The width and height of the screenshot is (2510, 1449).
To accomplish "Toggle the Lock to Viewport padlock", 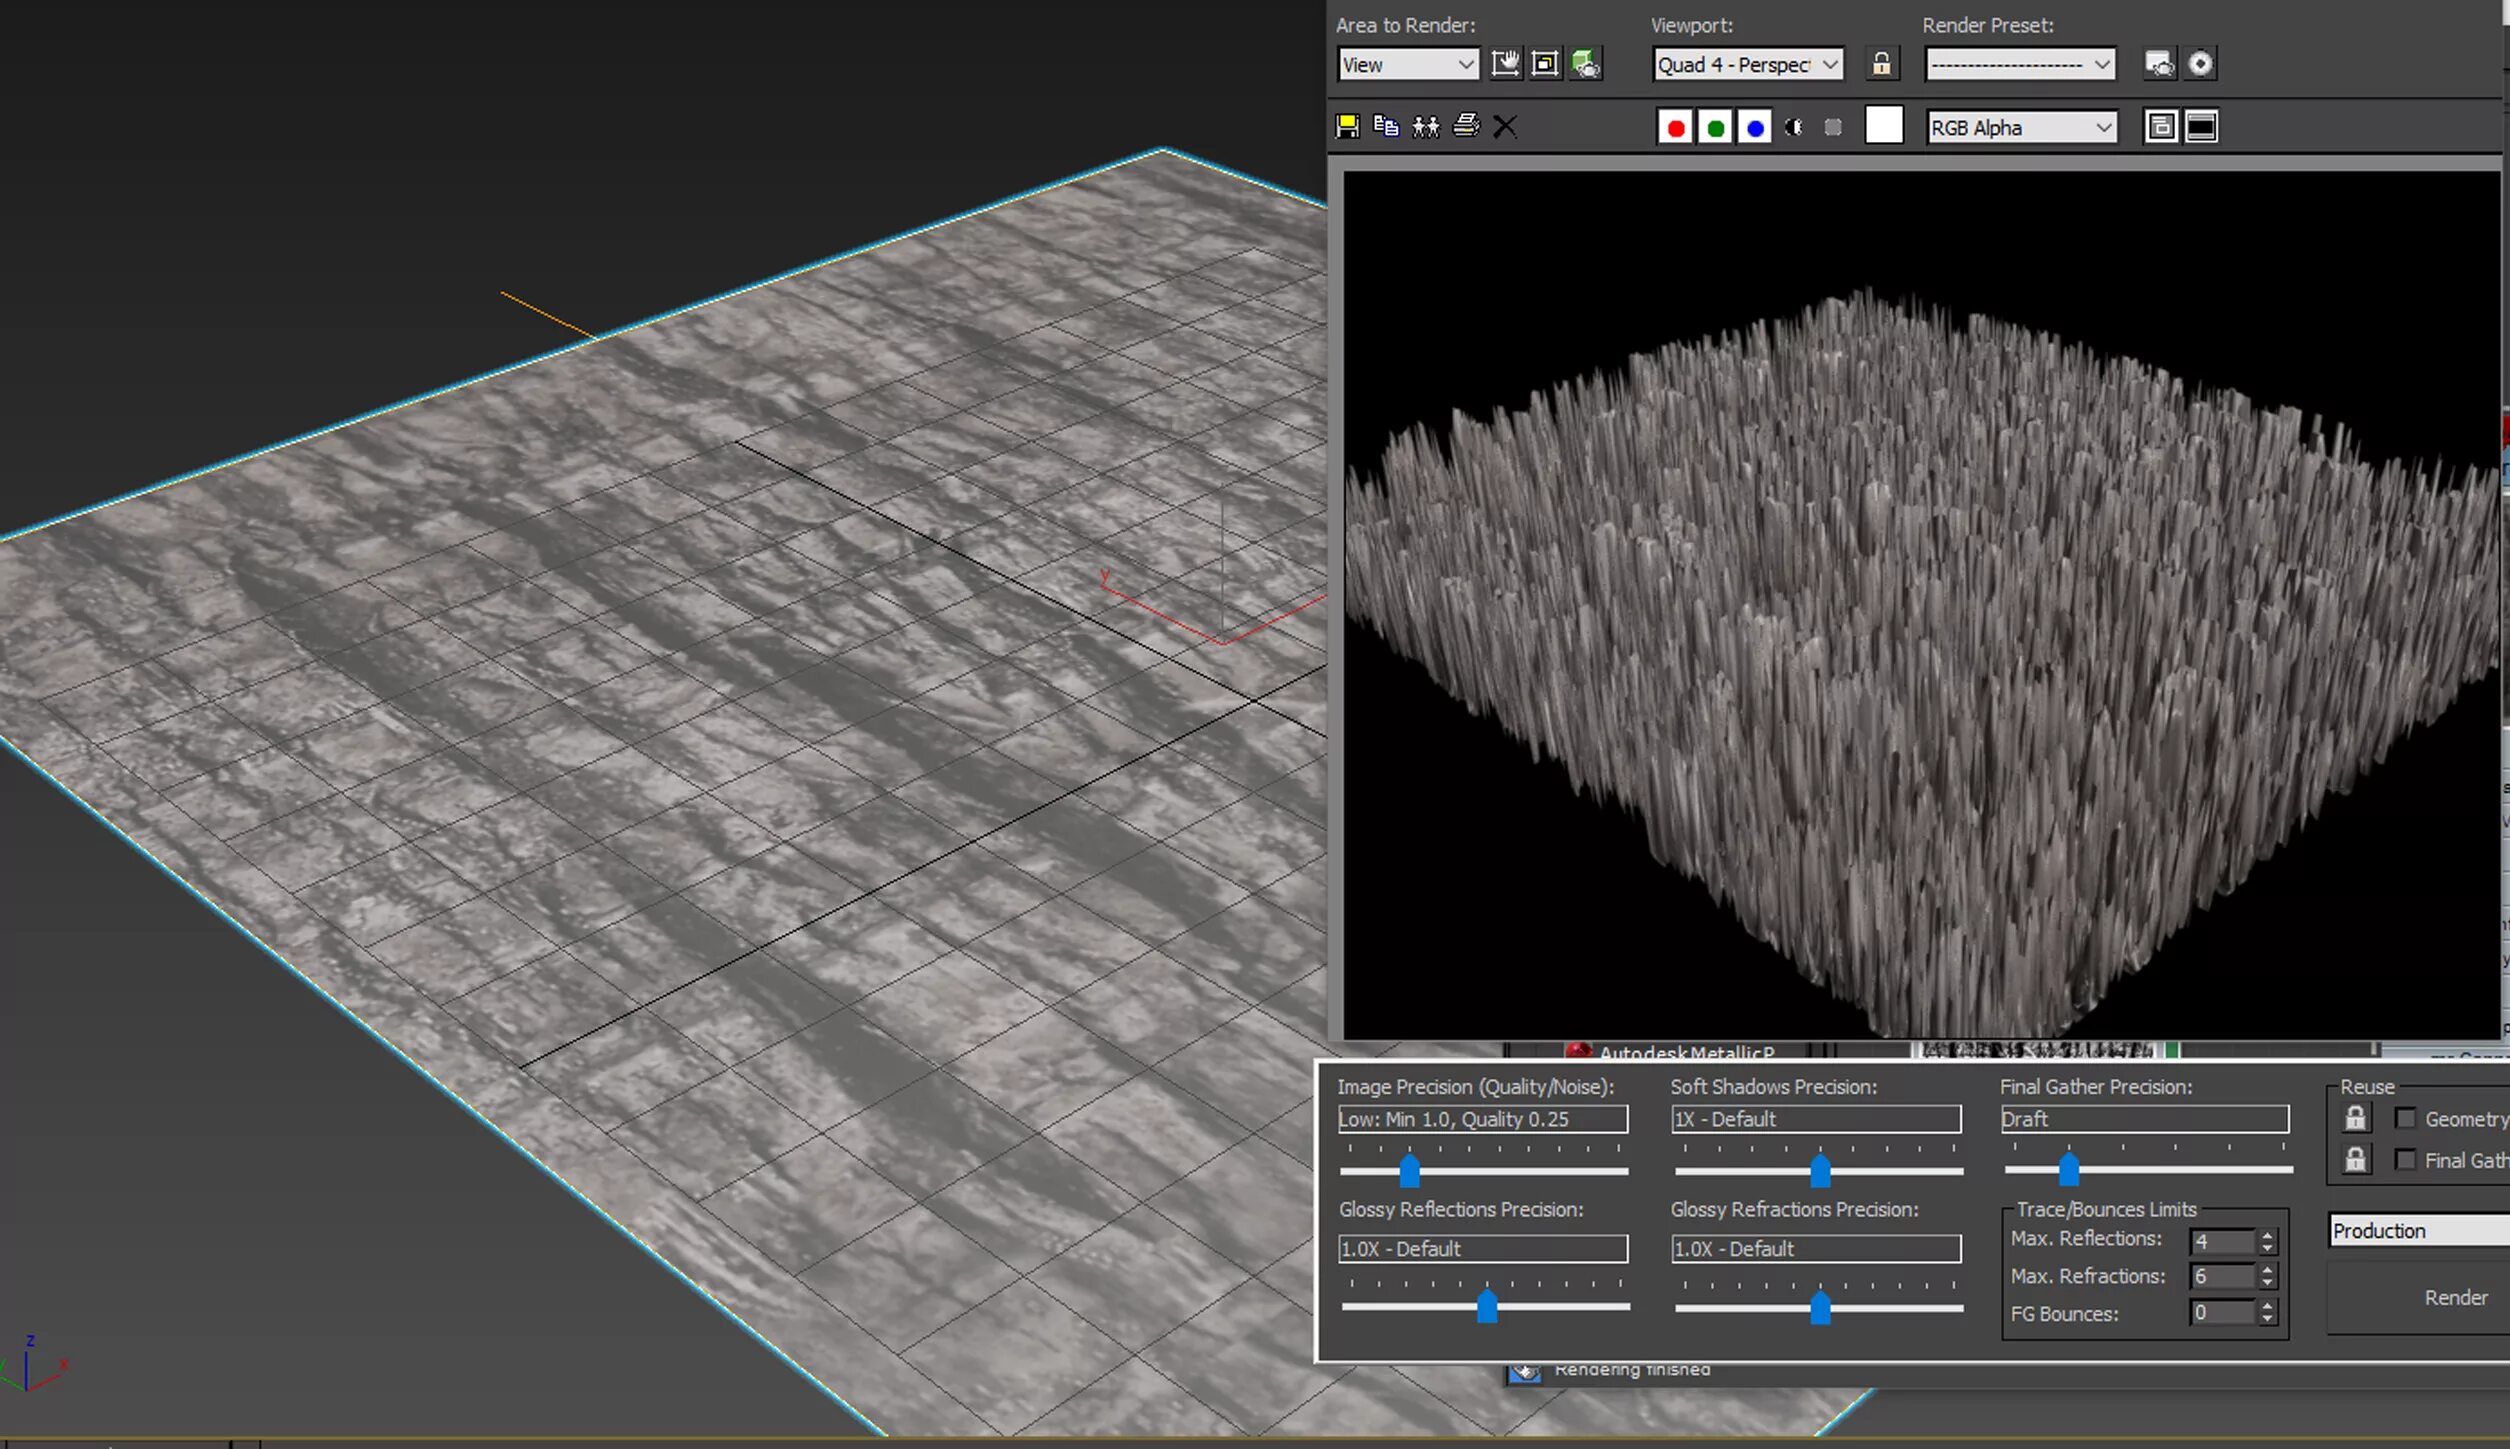I will click(1881, 64).
